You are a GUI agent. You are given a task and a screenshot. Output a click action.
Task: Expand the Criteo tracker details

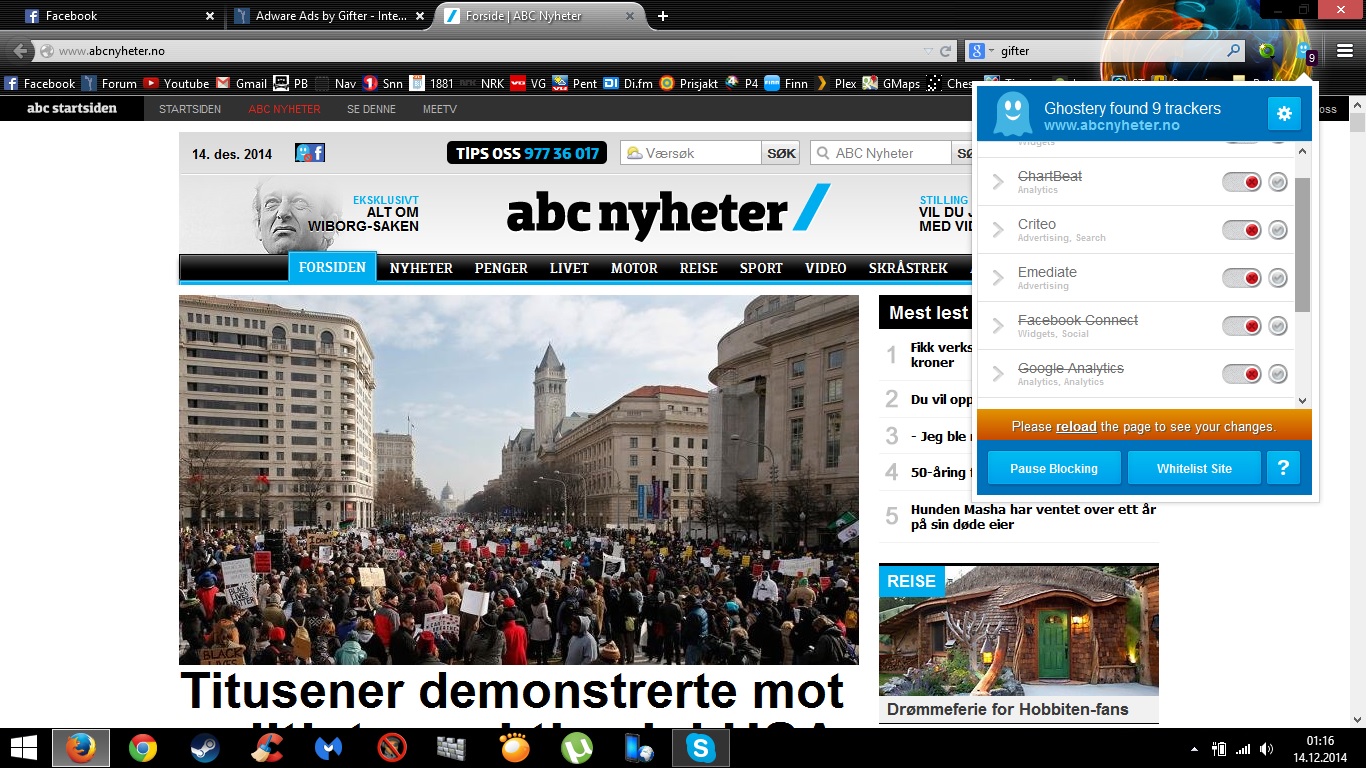998,230
